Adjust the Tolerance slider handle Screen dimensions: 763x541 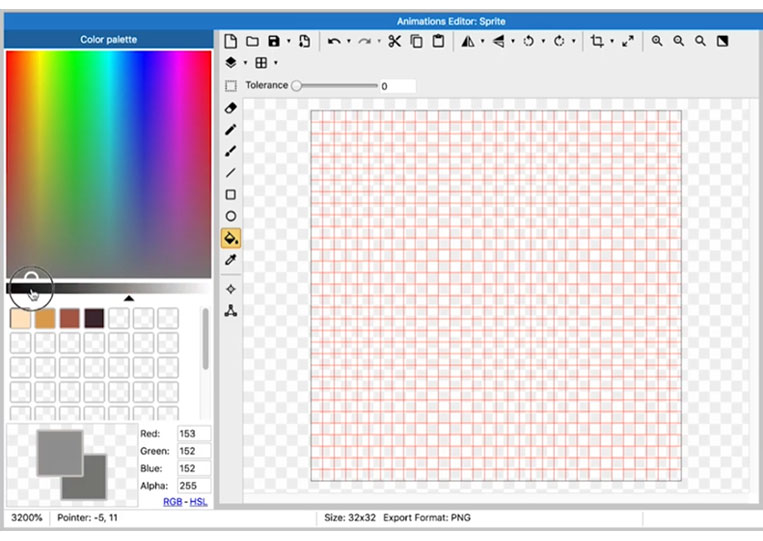(296, 86)
